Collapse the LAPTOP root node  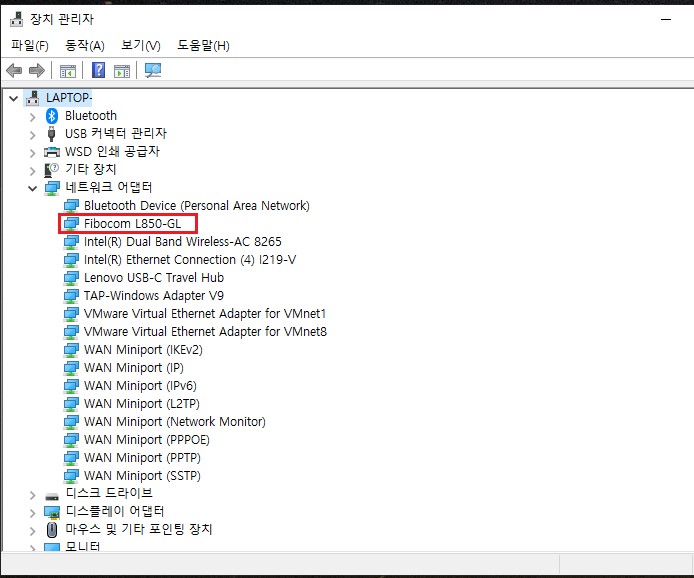coord(14,98)
